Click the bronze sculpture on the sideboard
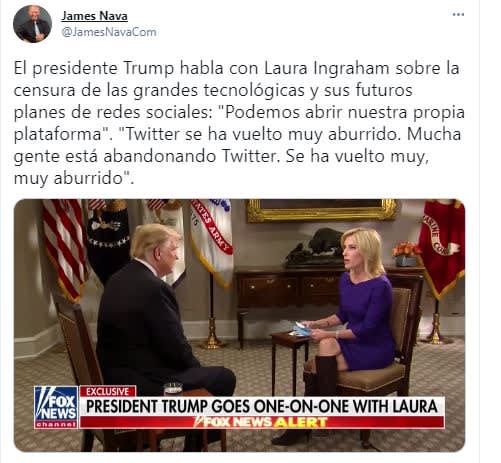This screenshot has width=501, height=463. 315,248
